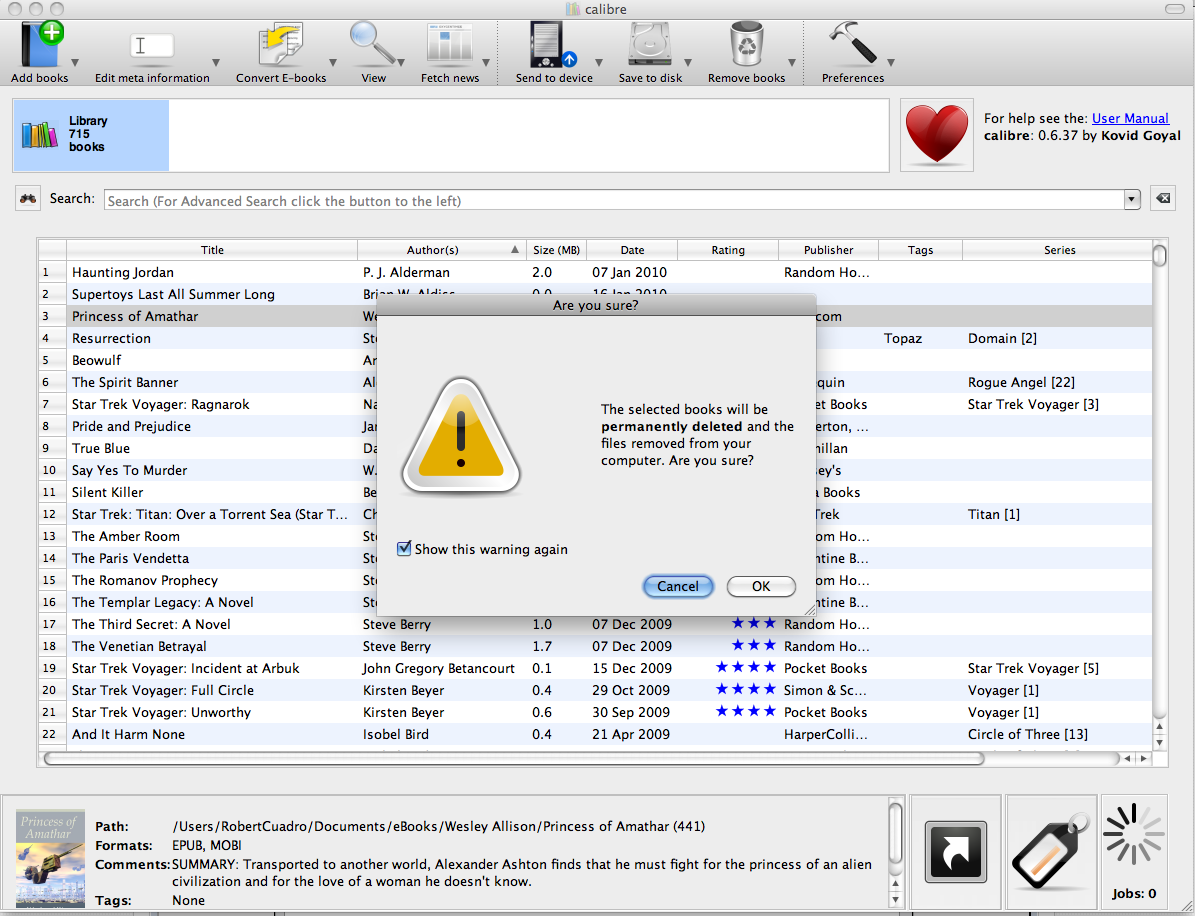The image size is (1195, 916).
Task: Expand Send to device dropdown arrow
Action: point(598,63)
